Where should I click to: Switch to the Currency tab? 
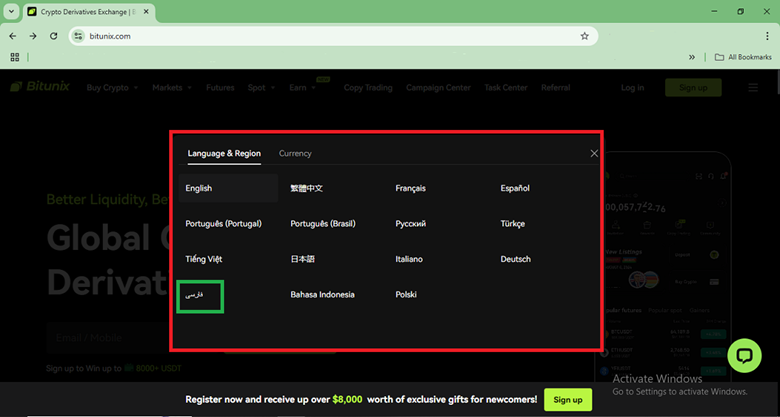295,154
